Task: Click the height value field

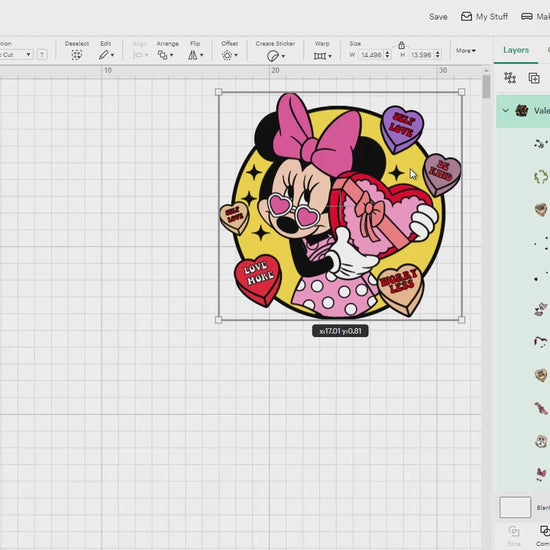Action: pyautogui.click(x=421, y=55)
